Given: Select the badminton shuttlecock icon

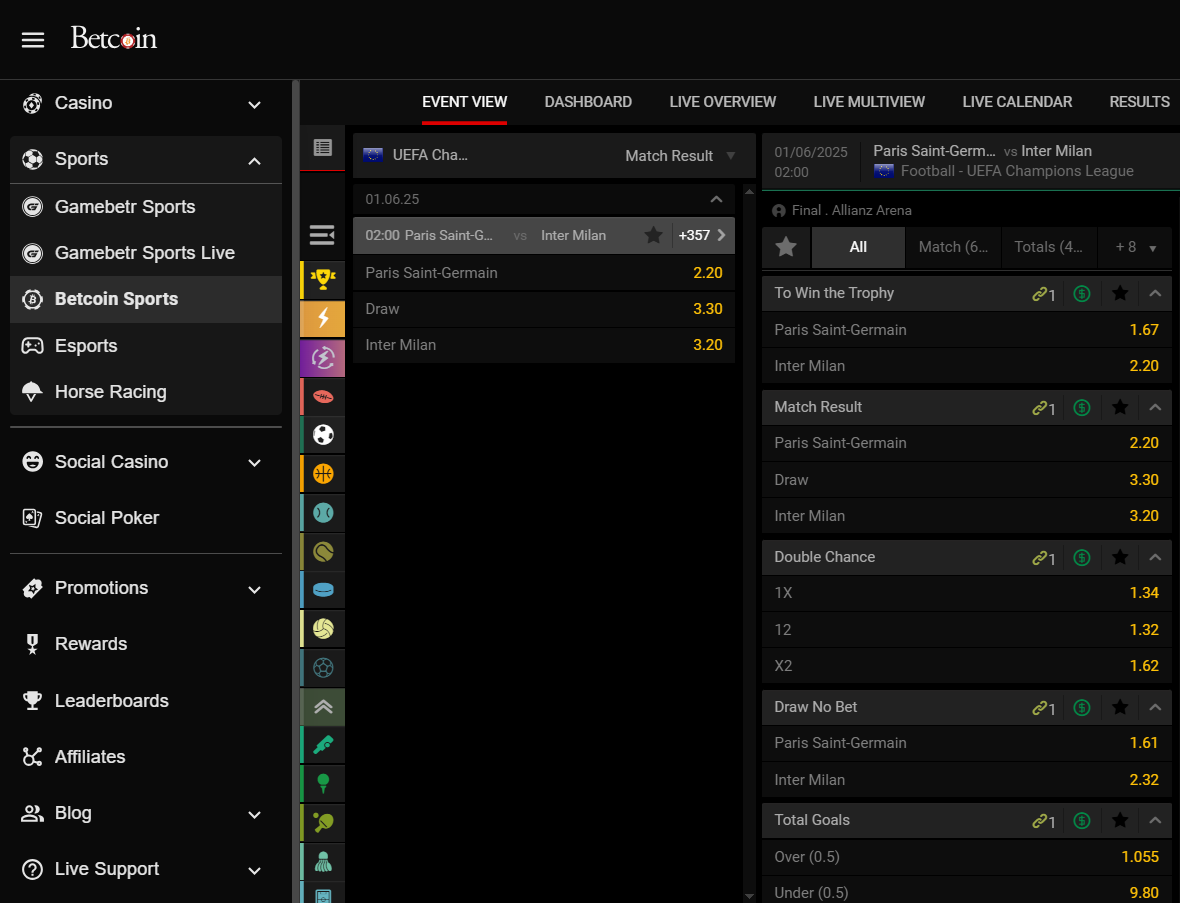Looking at the screenshot, I should (323, 862).
